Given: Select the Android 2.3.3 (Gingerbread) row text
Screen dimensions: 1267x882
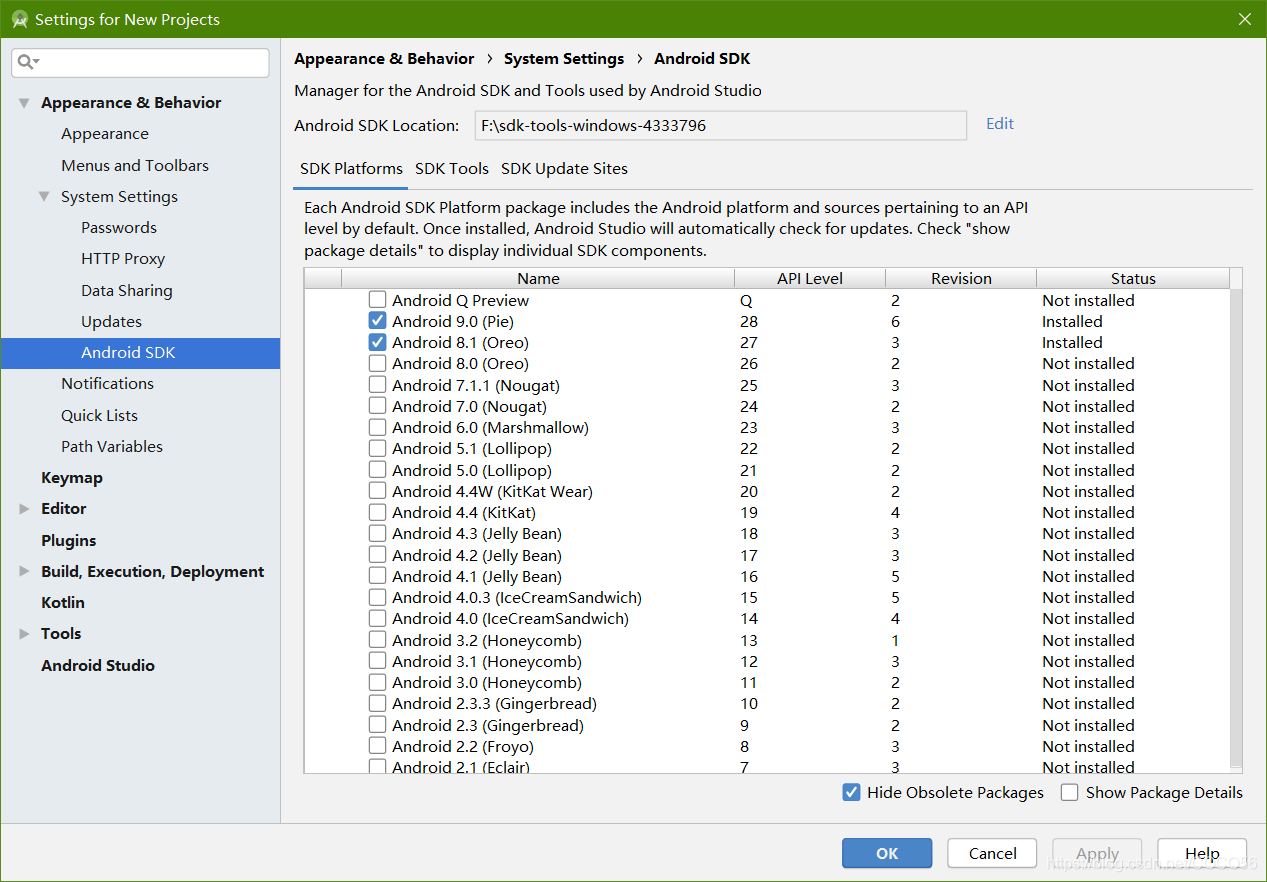Looking at the screenshot, I should (x=494, y=704).
